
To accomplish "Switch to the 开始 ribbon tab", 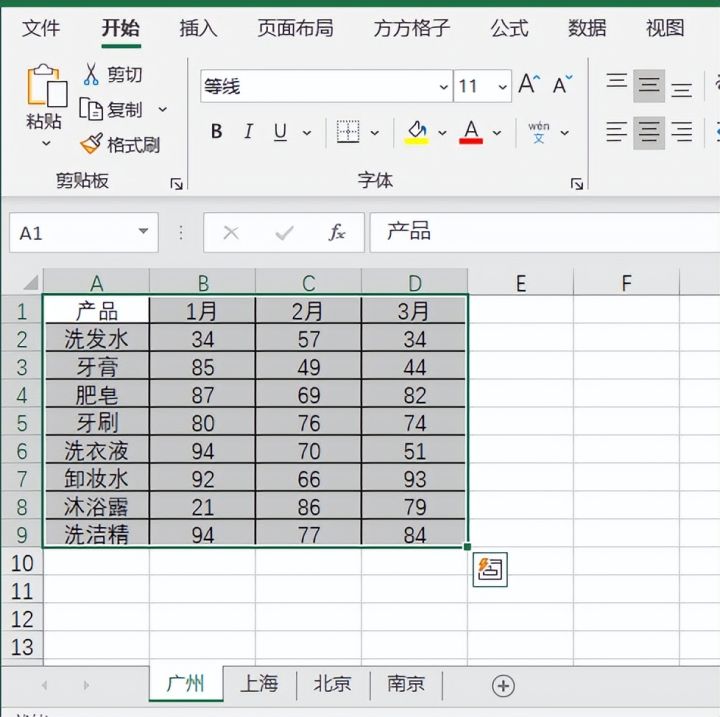I will (121, 28).
